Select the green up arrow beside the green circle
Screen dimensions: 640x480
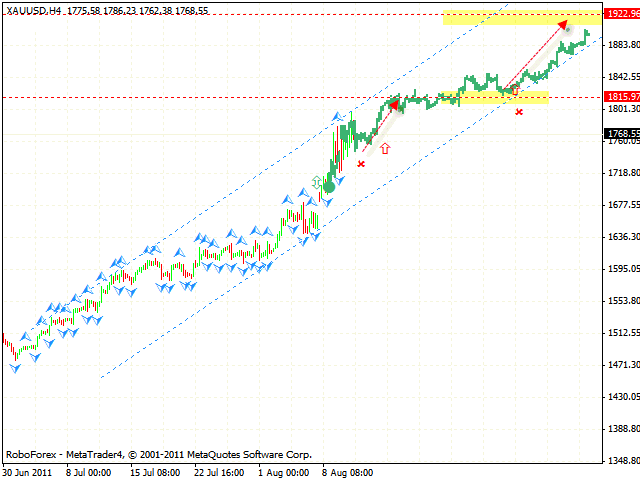[x=318, y=181]
